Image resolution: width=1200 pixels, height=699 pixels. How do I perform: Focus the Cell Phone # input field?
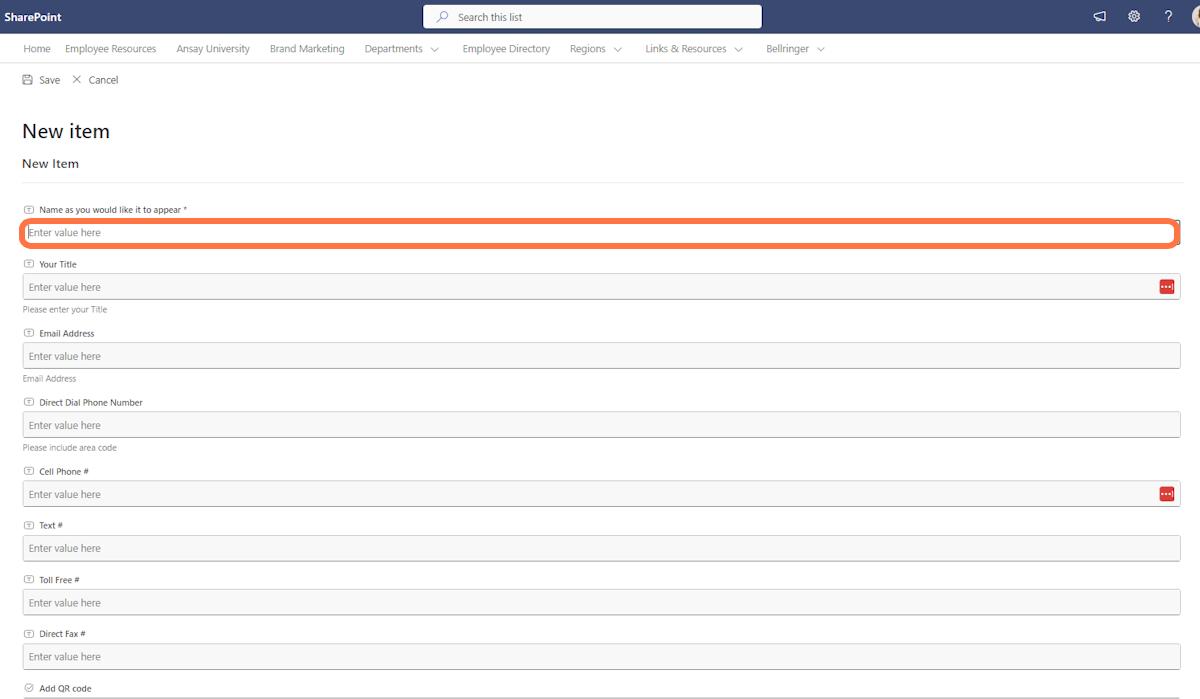pyautogui.click(x=601, y=494)
